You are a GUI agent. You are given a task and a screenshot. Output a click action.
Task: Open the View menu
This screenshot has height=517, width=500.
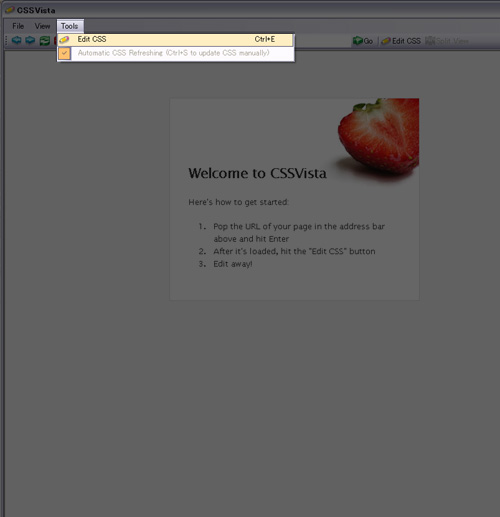point(42,26)
